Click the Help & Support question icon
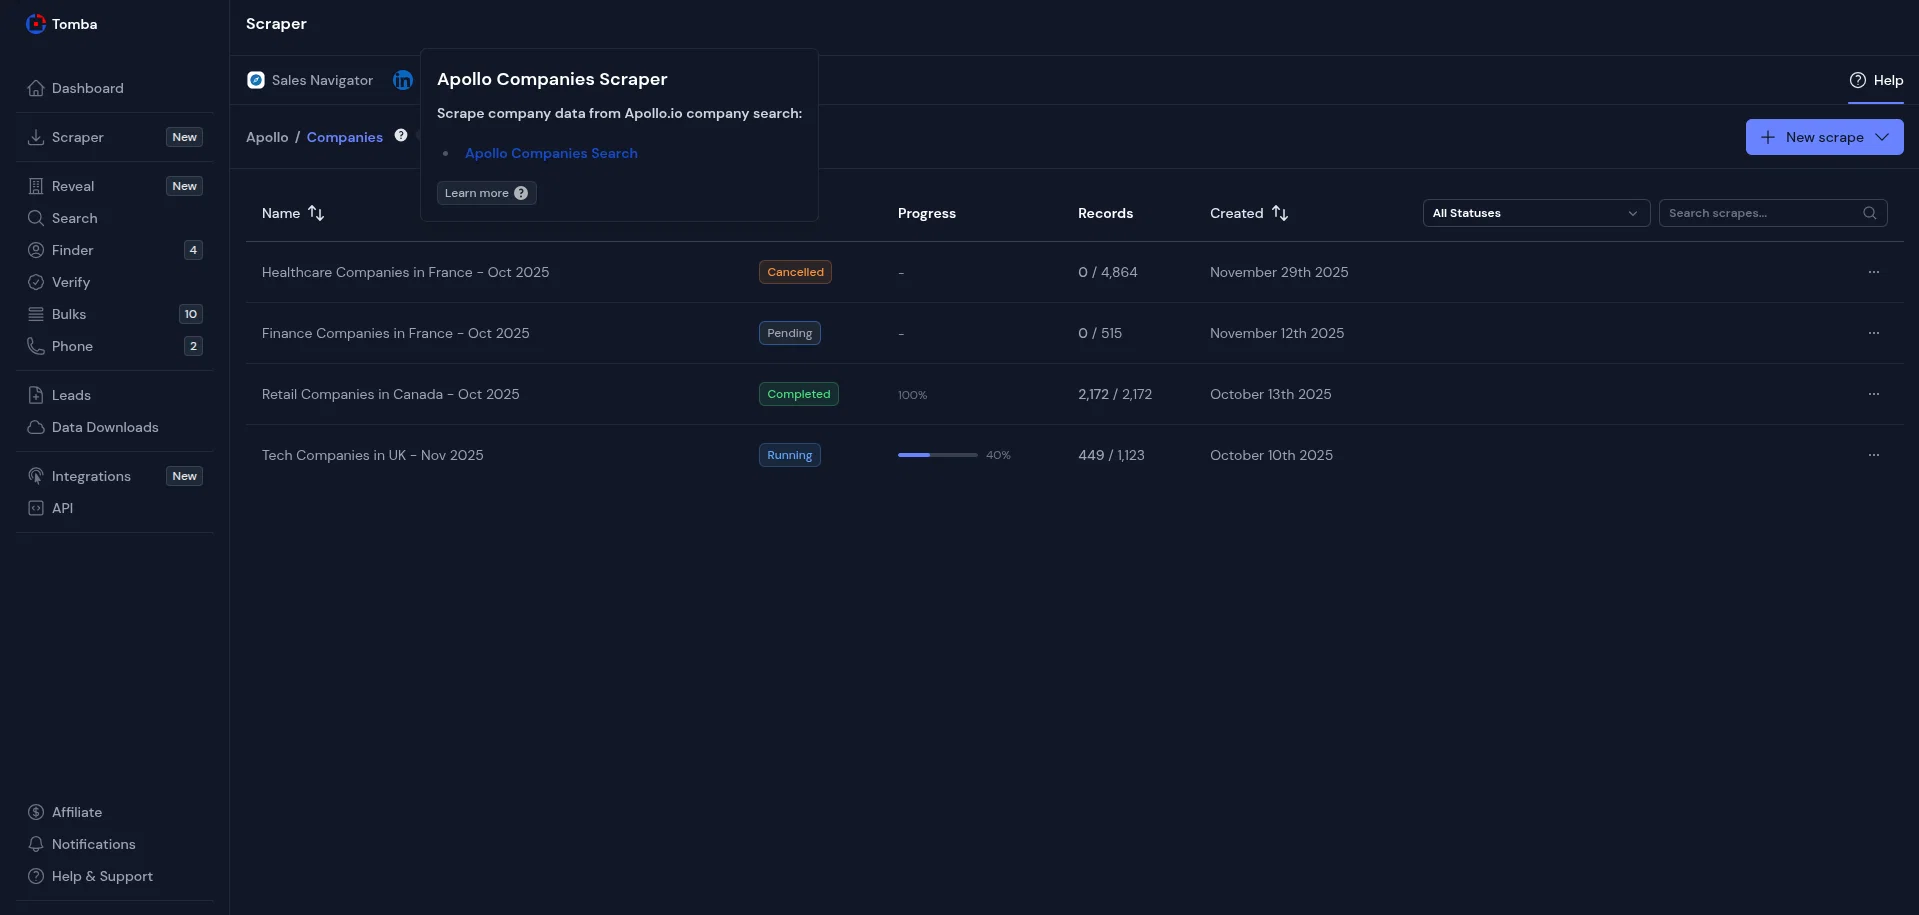The width and height of the screenshot is (1919, 915). (36, 876)
